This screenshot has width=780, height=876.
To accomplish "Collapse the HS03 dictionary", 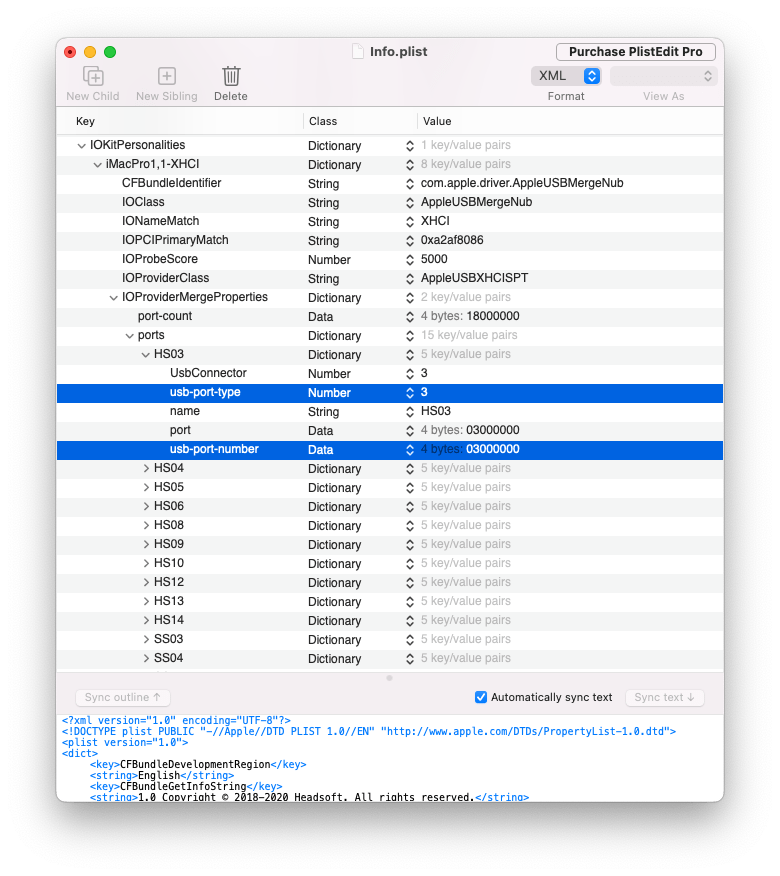I will (x=145, y=354).
